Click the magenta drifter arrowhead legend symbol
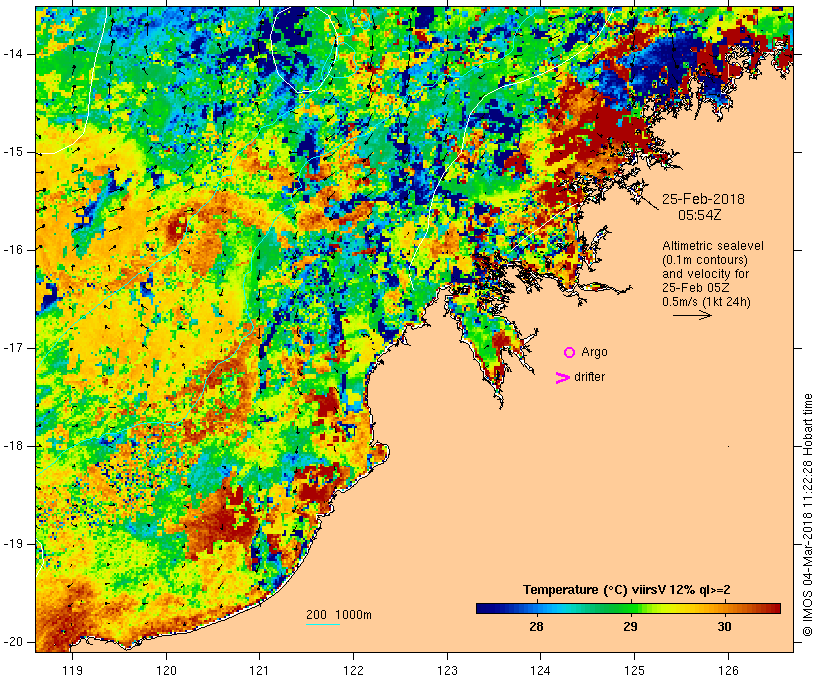820x680 pixels. 563,378
